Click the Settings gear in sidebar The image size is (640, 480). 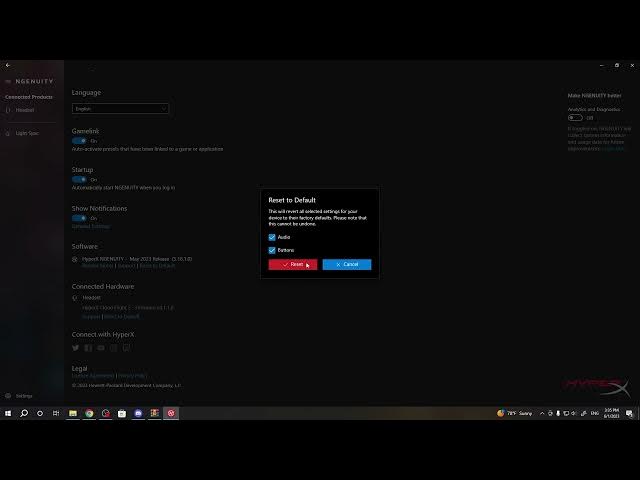9,396
